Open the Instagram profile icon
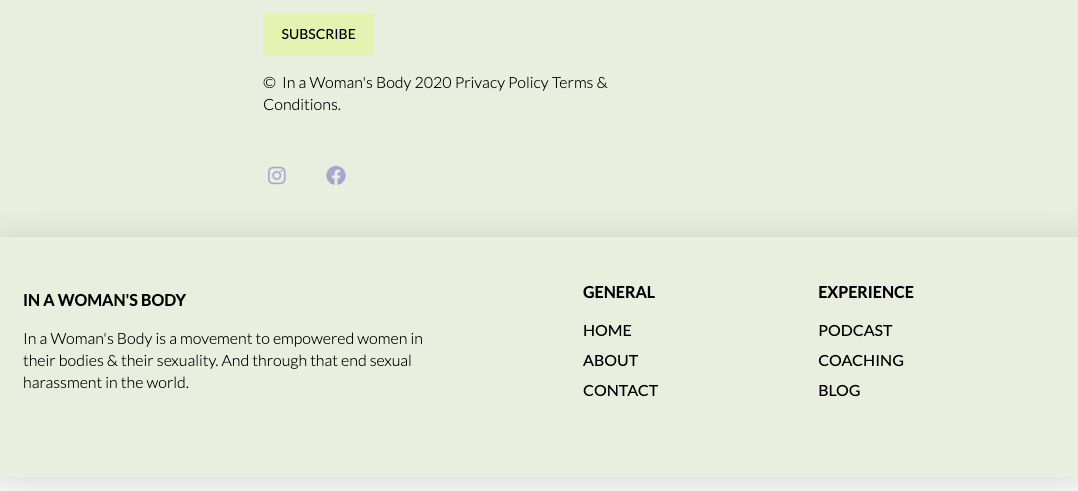The width and height of the screenshot is (1078, 491). 276,175
